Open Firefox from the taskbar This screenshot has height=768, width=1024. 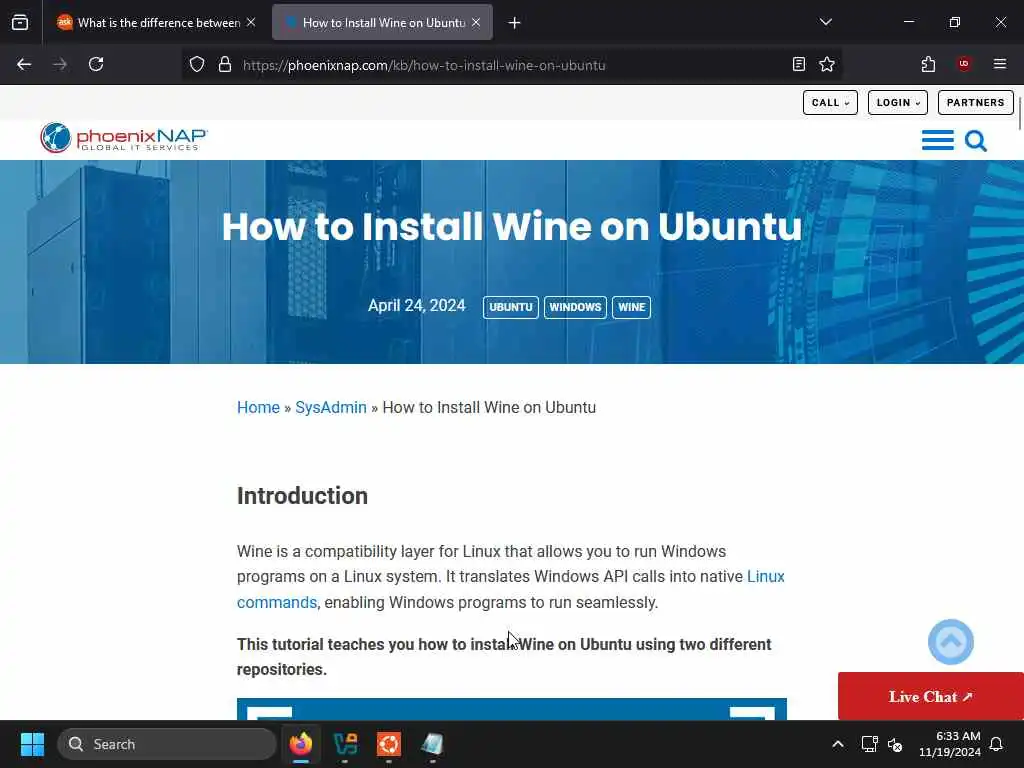301,744
